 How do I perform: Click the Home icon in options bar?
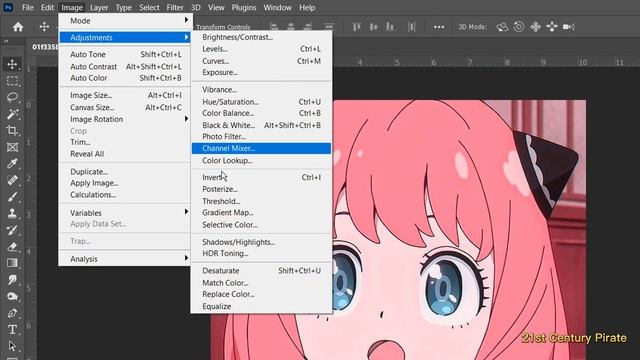(18, 27)
